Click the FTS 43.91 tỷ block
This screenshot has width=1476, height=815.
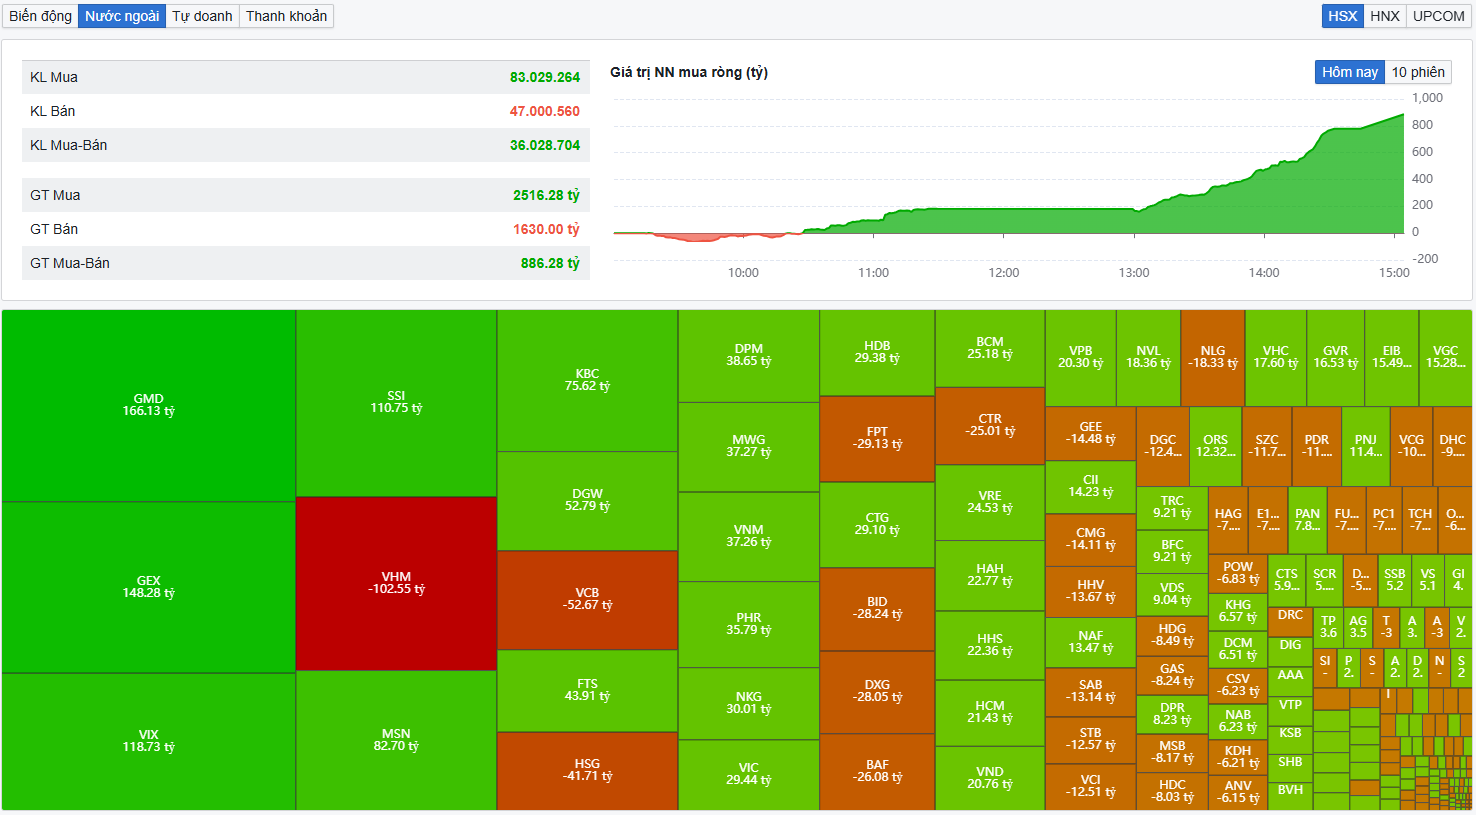(587, 690)
